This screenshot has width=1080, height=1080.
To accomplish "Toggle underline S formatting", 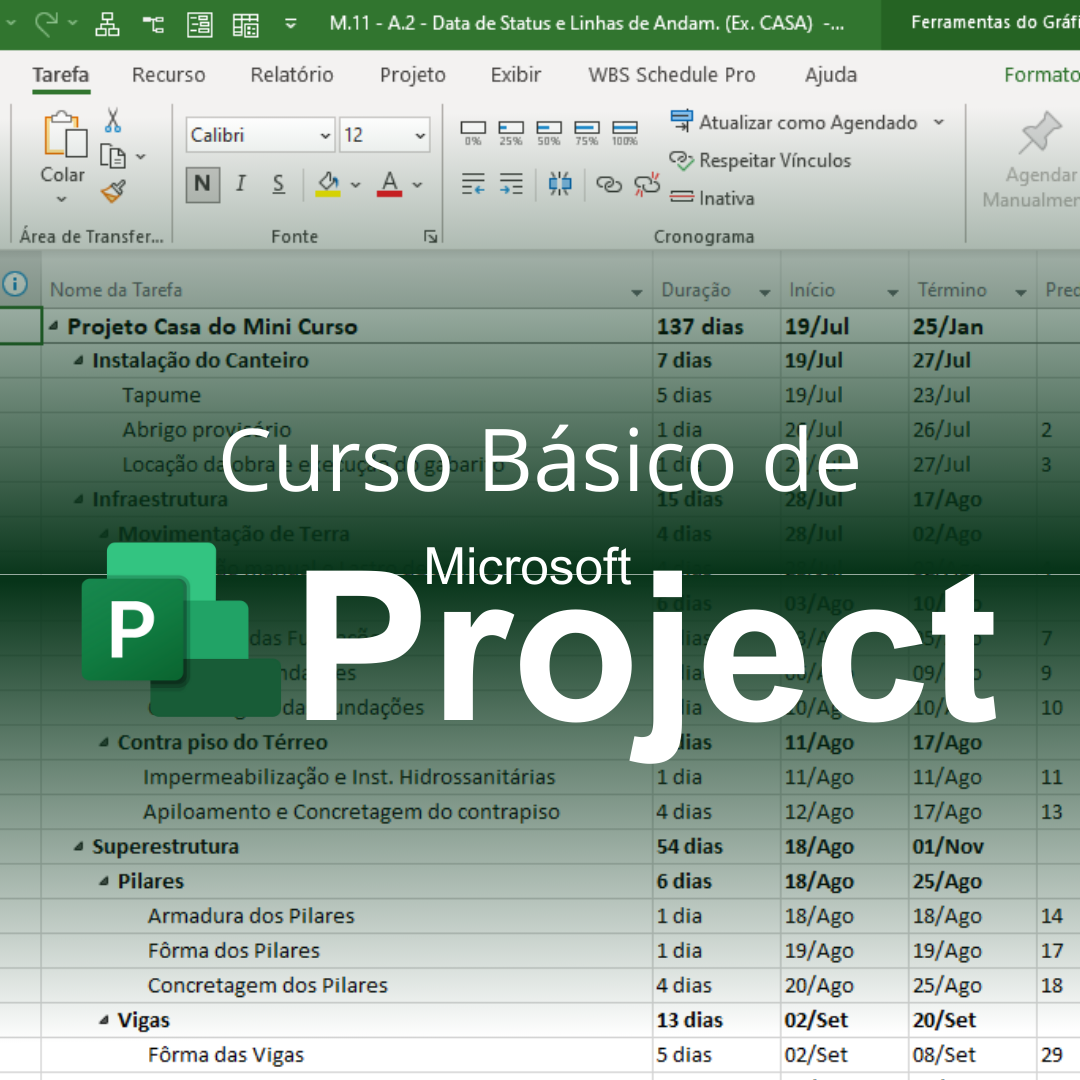I will click(x=278, y=184).
